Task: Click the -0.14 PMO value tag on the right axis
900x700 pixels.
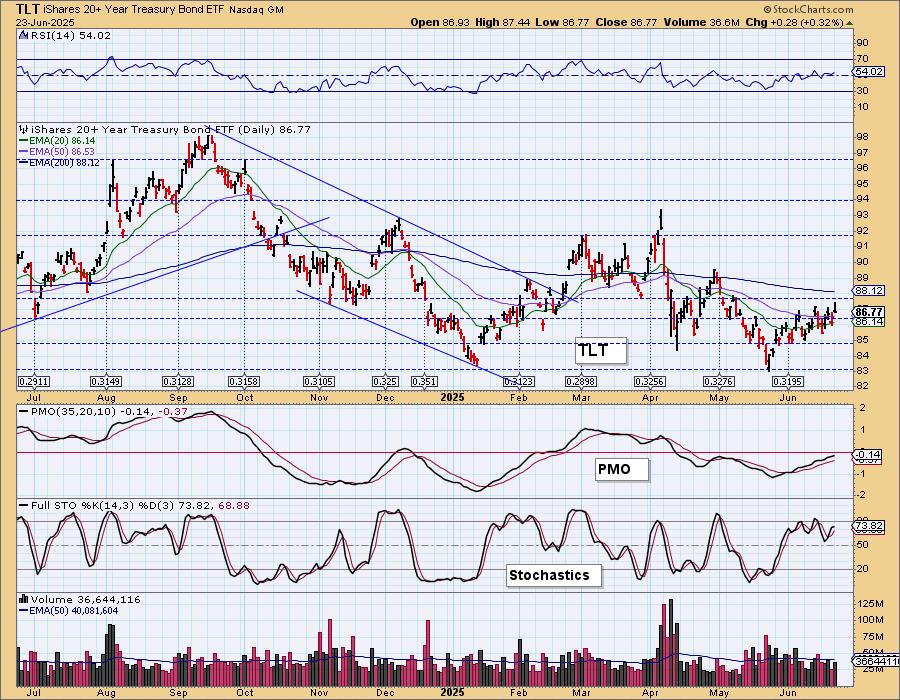Action: (x=867, y=454)
